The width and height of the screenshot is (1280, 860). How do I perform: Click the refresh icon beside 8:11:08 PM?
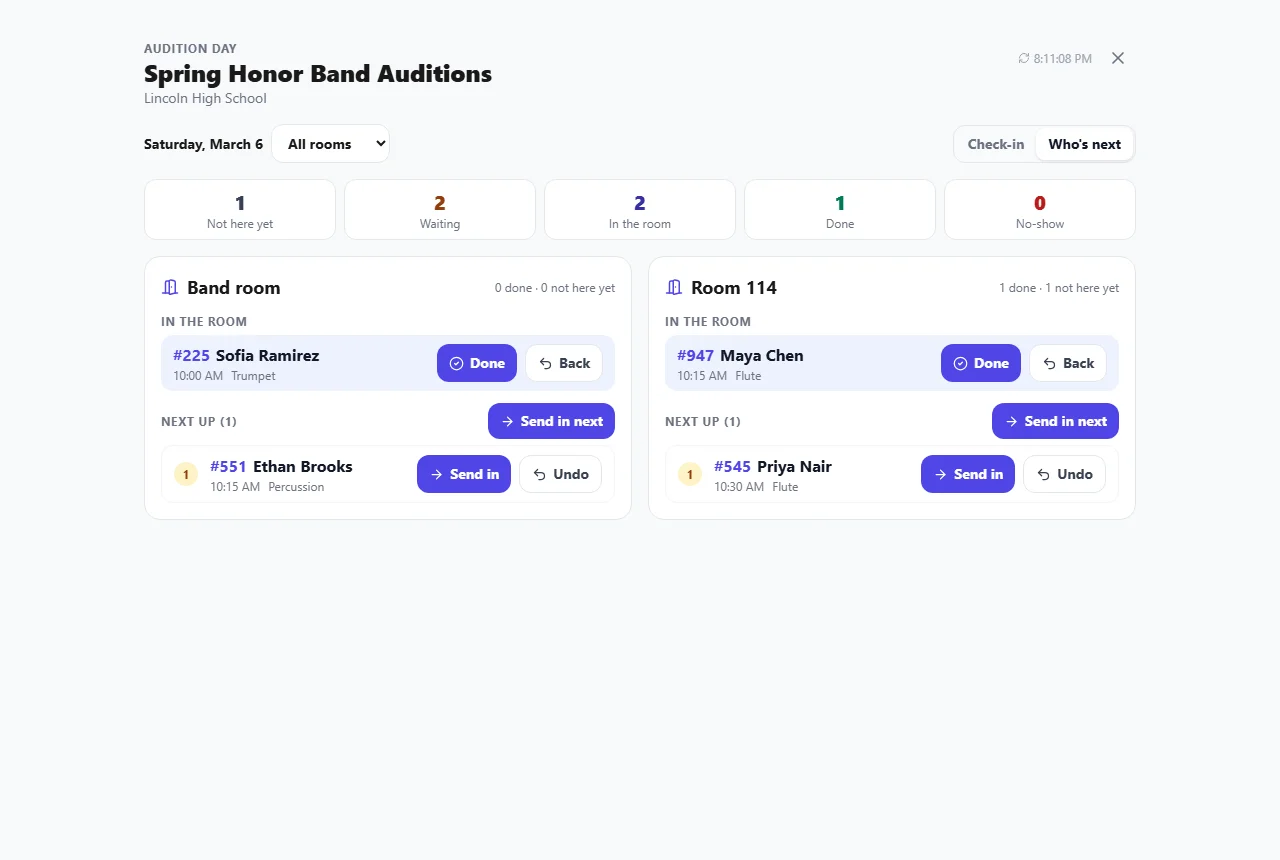pos(1024,59)
